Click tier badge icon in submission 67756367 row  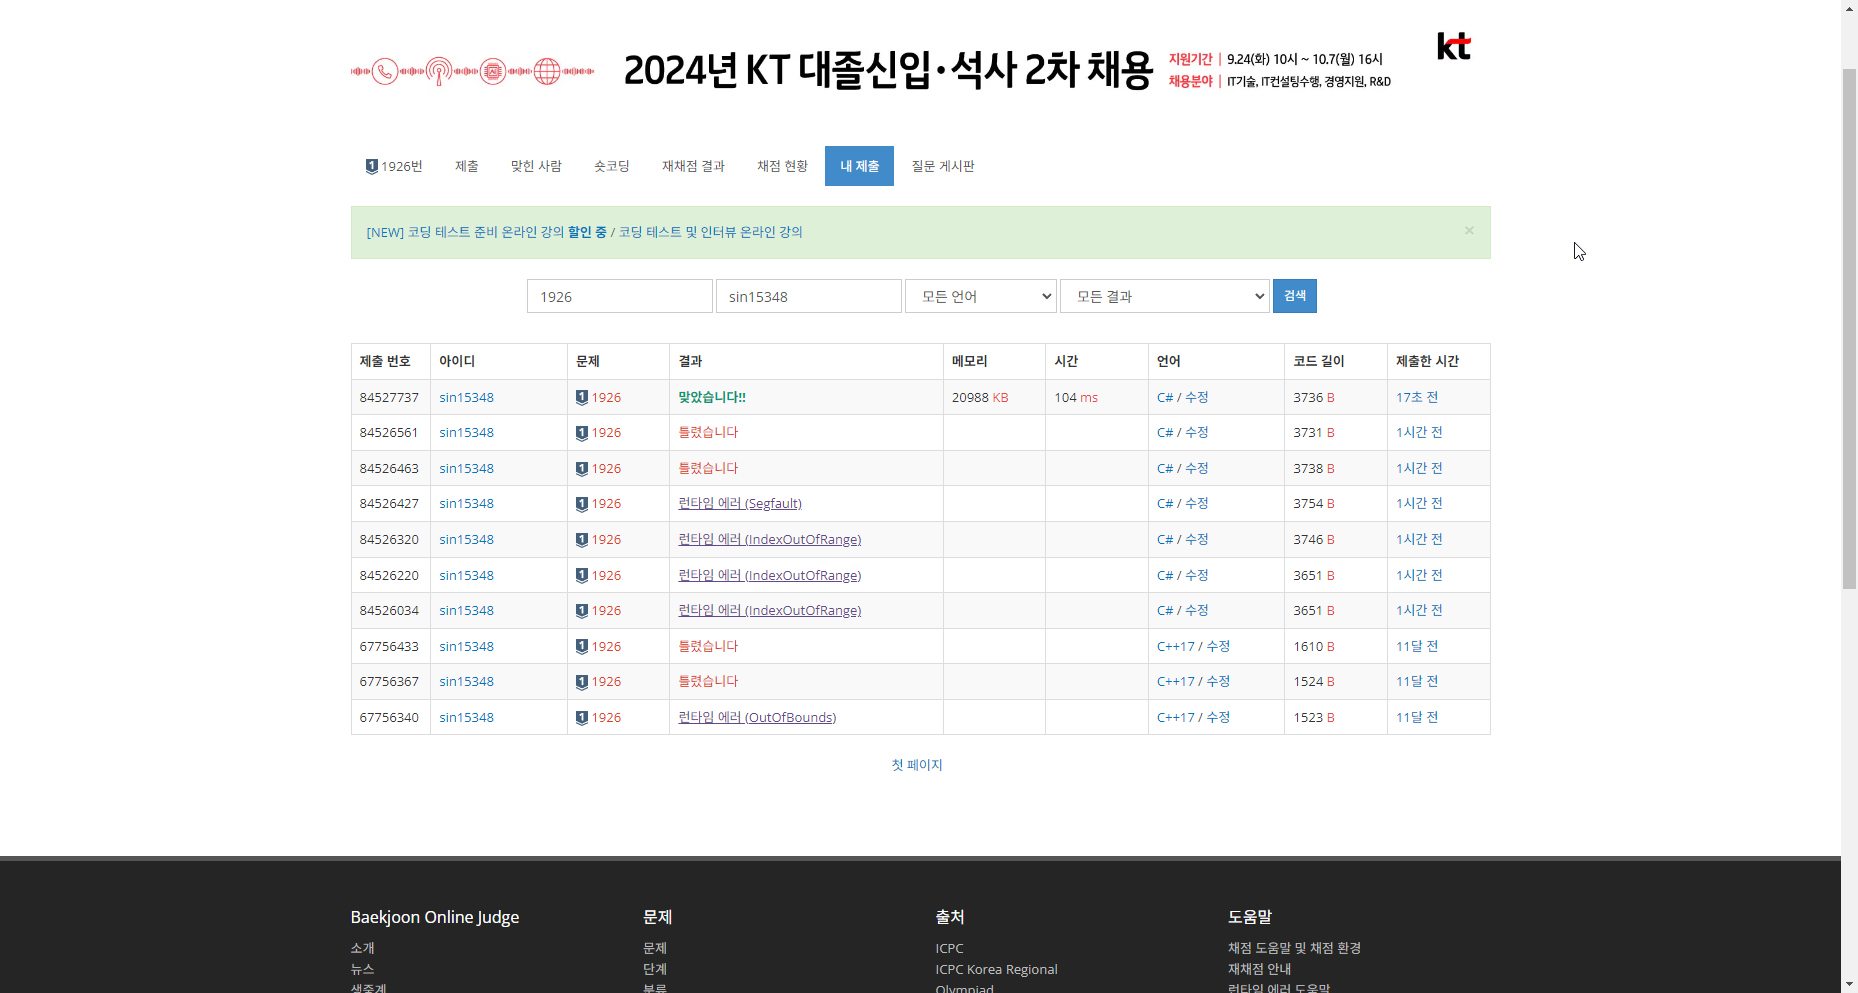[x=582, y=682]
